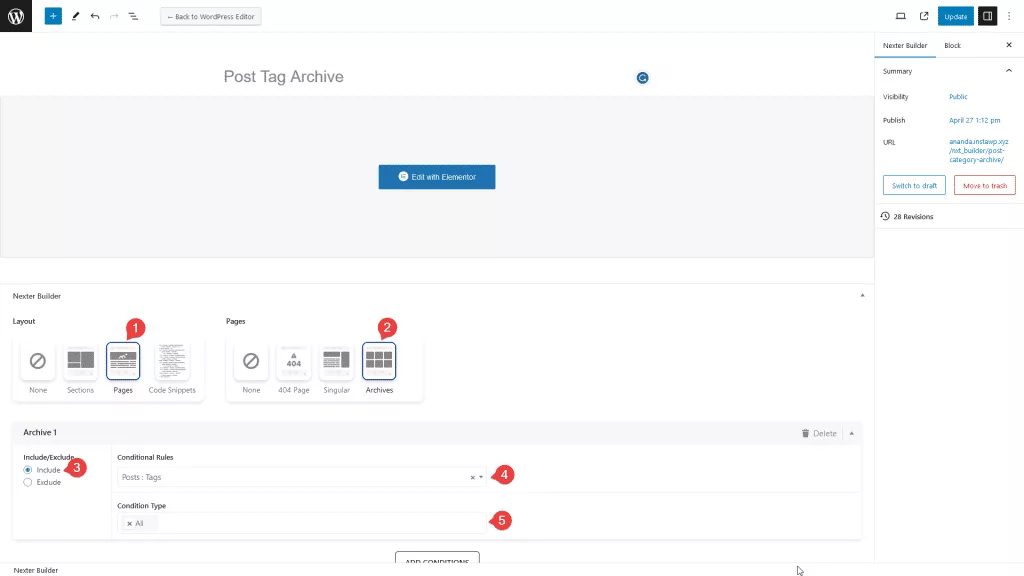Click the WordPress logo icon
This screenshot has width=1024, height=576.
(x=16, y=16)
